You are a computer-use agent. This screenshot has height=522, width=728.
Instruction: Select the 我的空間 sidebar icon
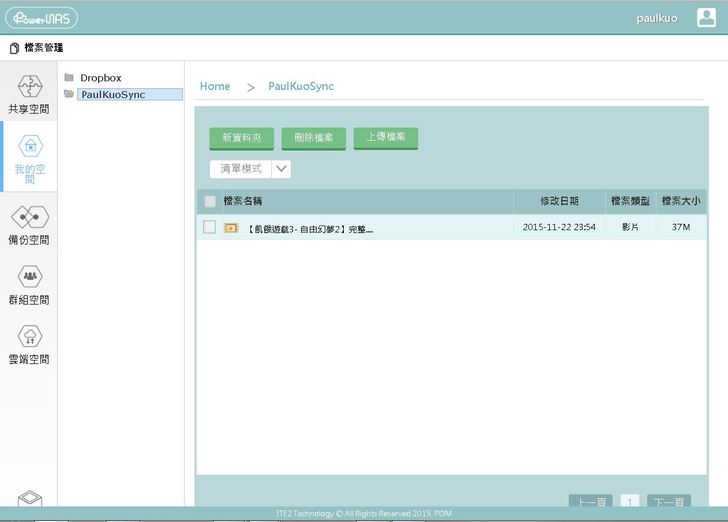[29, 146]
